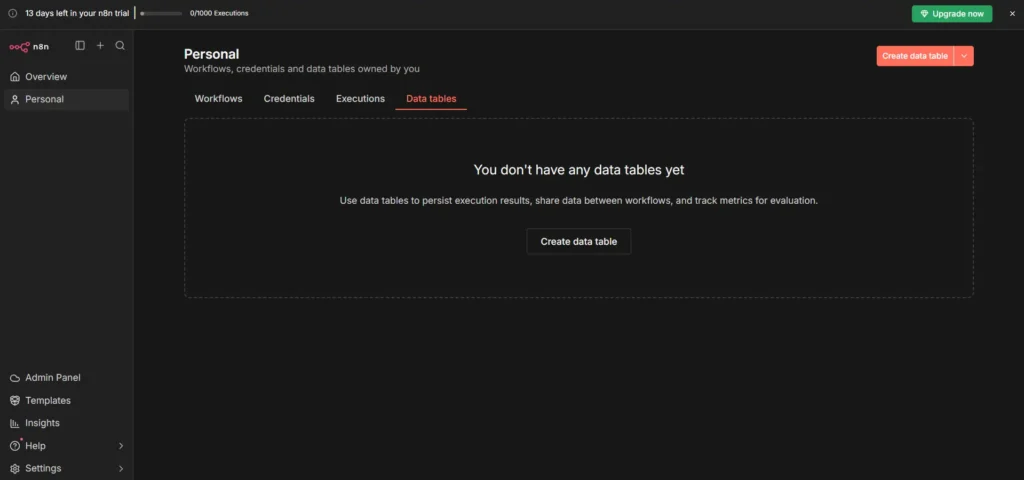Click the plus icon in sidebar header
The width and height of the screenshot is (1024, 480).
coord(100,46)
